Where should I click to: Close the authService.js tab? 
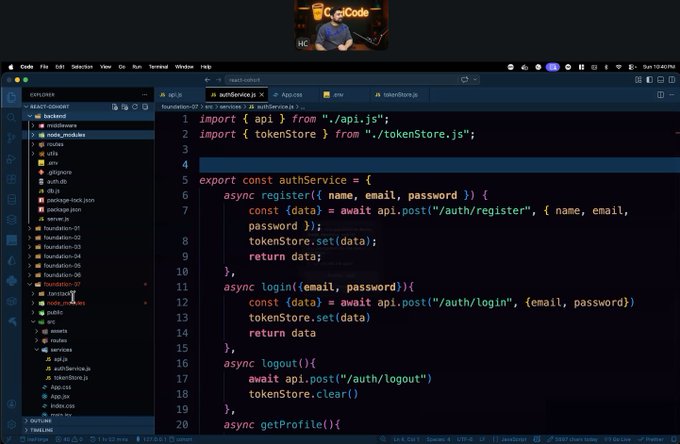(x=262, y=95)
